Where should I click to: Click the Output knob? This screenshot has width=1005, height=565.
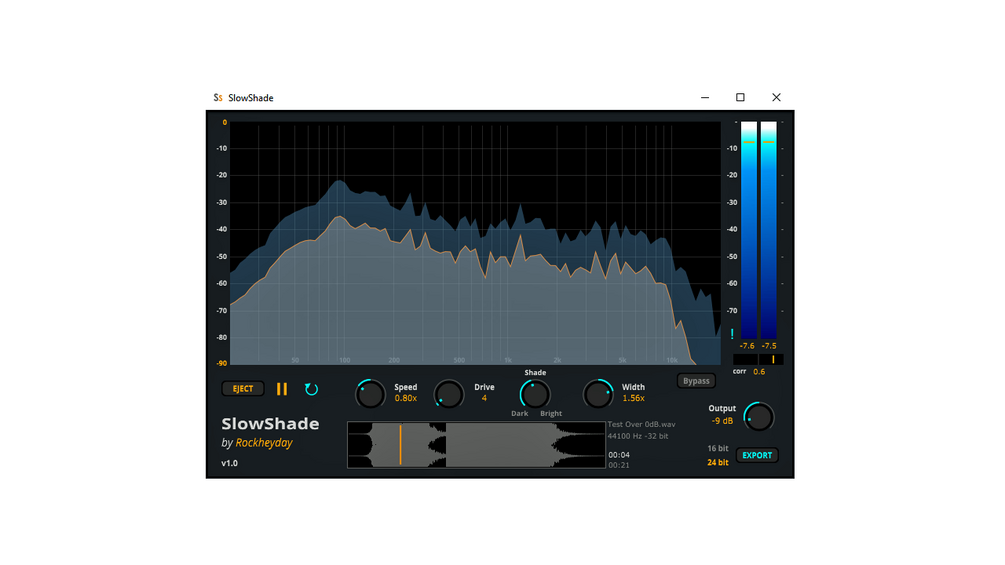click(759, 417)
